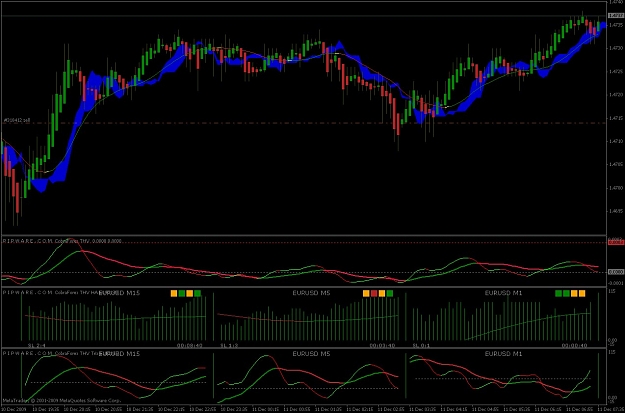Click 'EURUSD M15' title in the histogram panel
This screenshot has width=625, height=413.
pos(119,293)
